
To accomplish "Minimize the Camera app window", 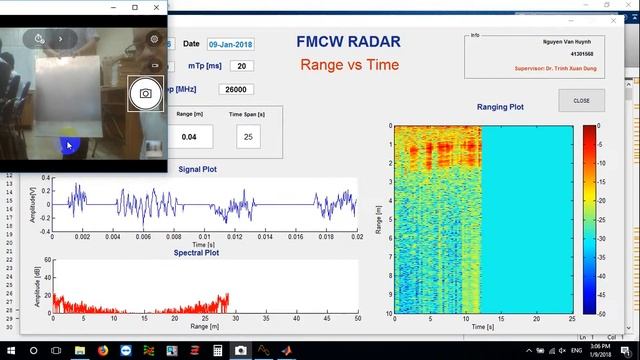I will 113,7.
